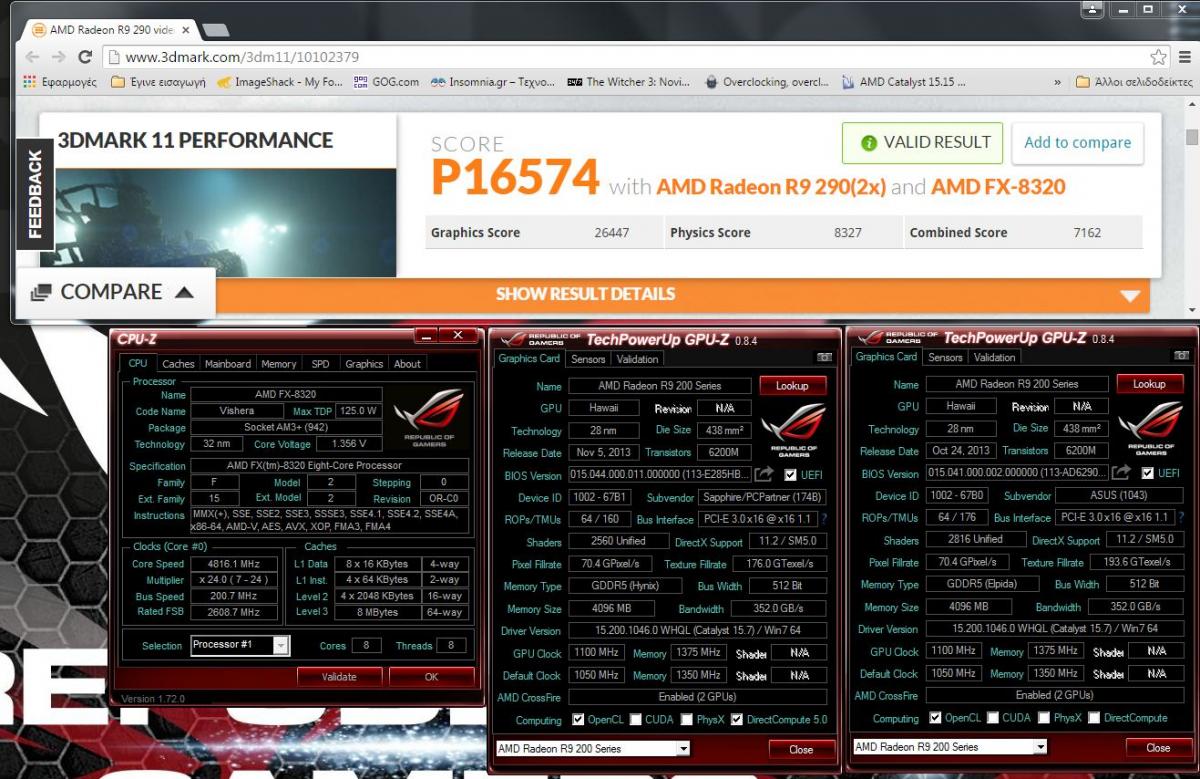Click Close in Sapphire GPU-Z
The width and height of the screenshot is (1200, 779).
(x=801, y=749)
